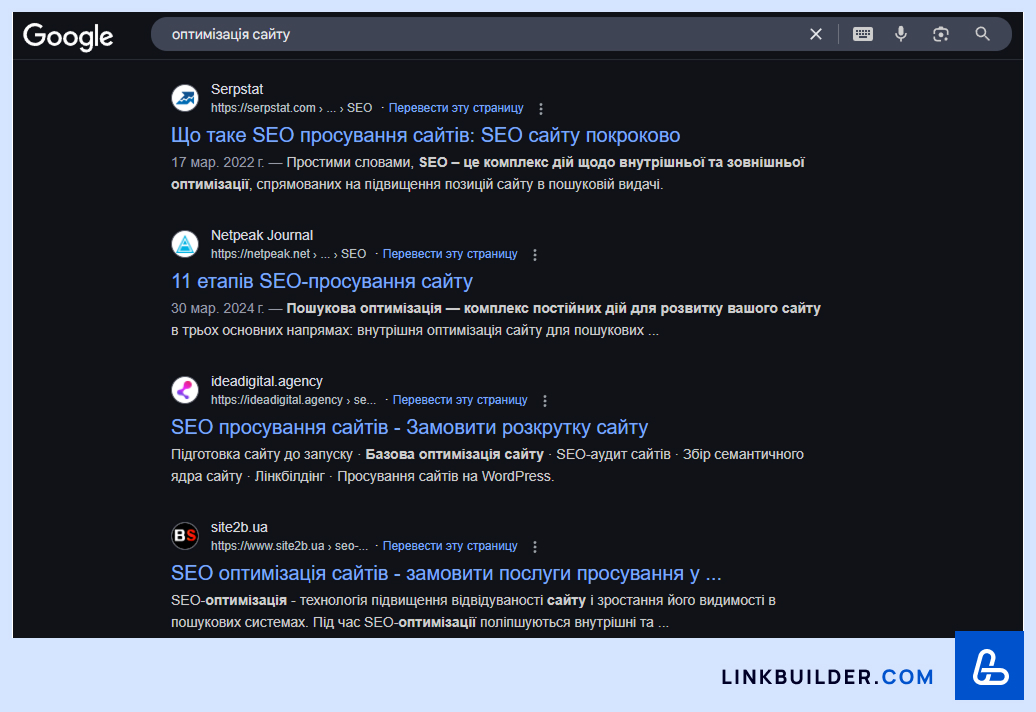
Task: Click the Netpeak Journal favicon
Action: point(185,244)
